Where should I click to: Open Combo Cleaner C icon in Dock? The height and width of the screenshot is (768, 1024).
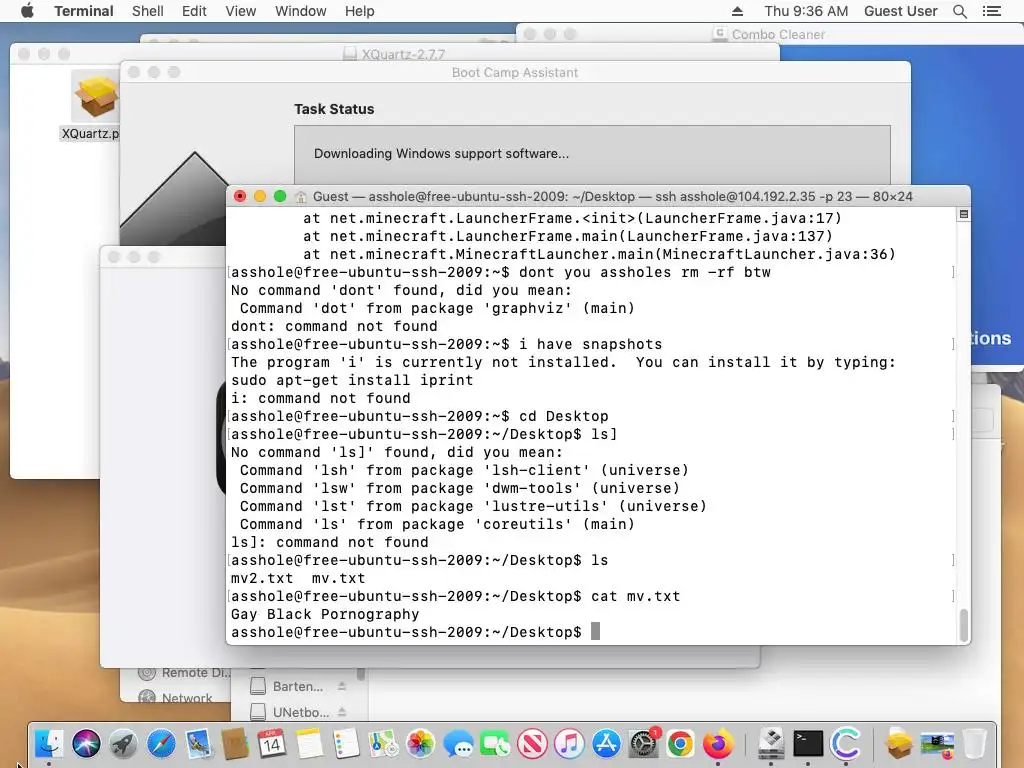(845, 744)
